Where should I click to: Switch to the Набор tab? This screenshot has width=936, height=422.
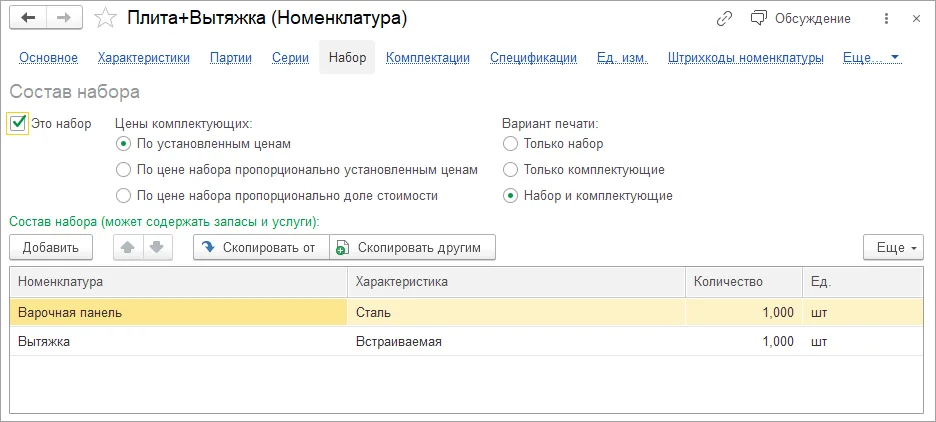(x=347, y=57)
